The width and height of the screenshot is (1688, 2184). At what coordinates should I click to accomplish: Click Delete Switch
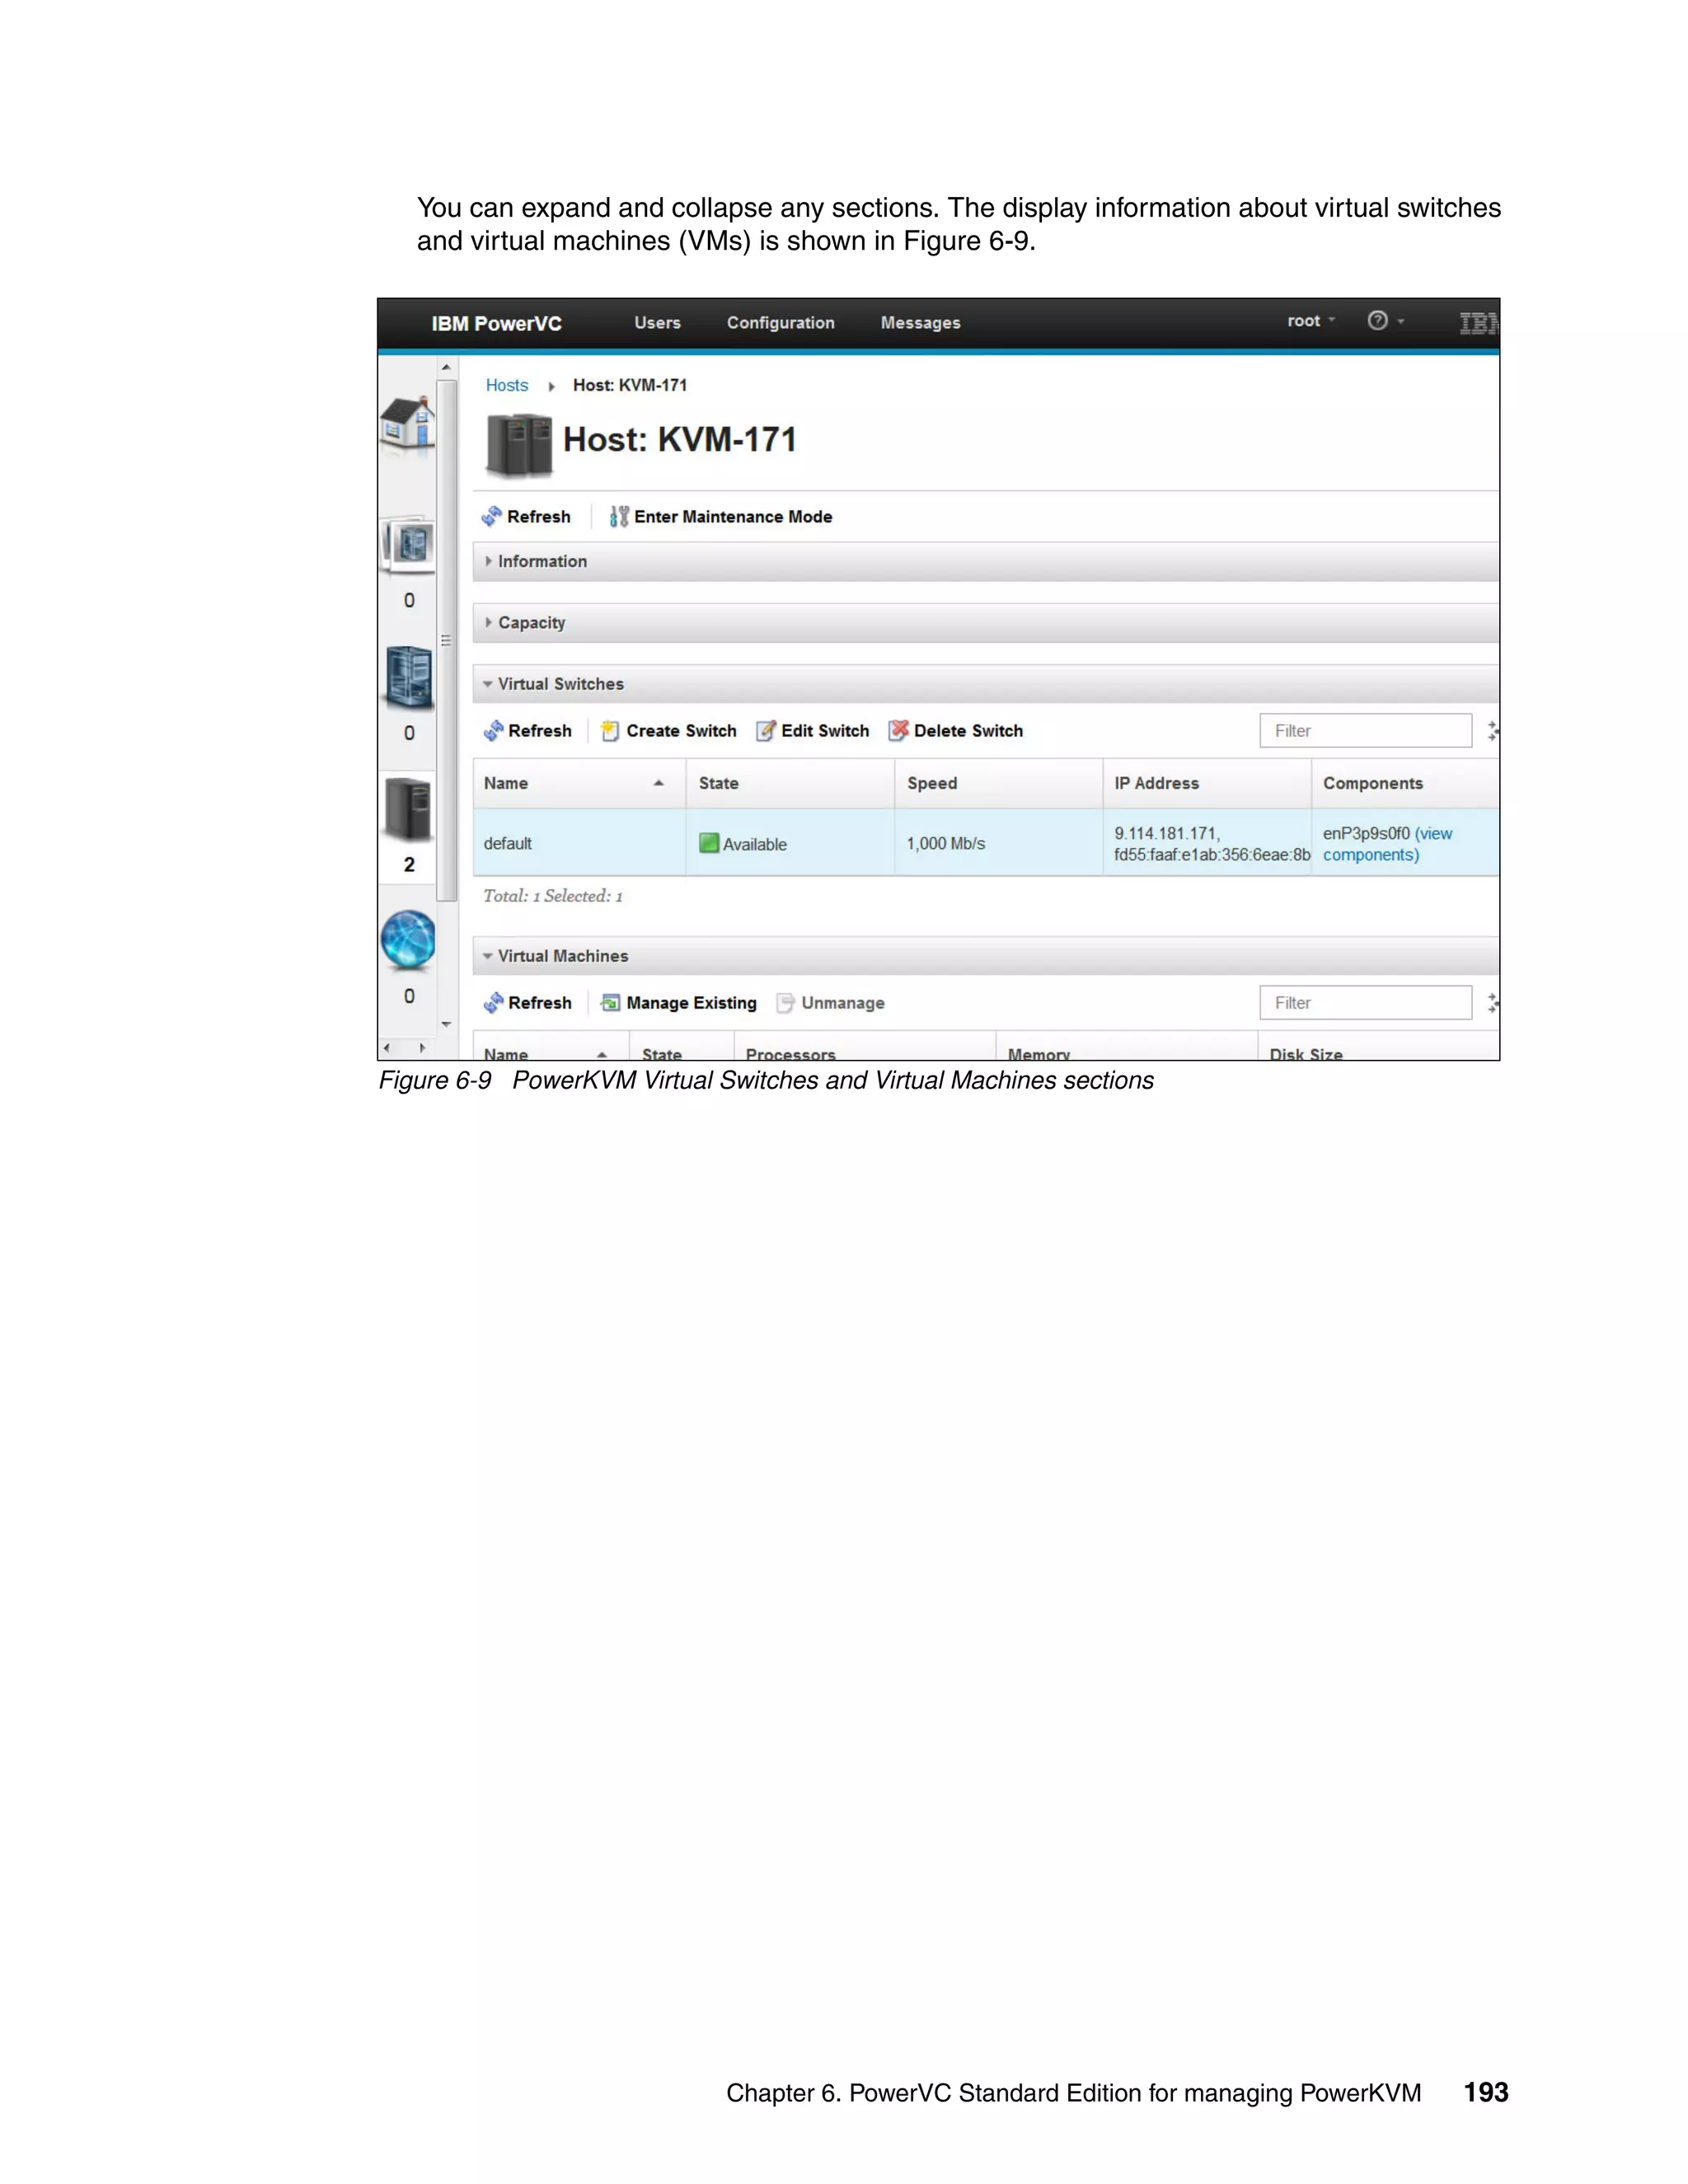point(956,731)
